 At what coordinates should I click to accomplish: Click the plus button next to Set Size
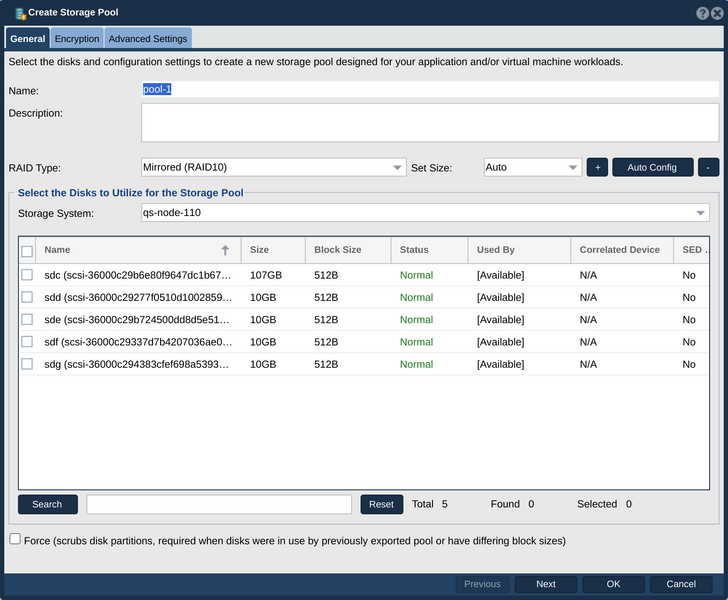tap(597, 167)
